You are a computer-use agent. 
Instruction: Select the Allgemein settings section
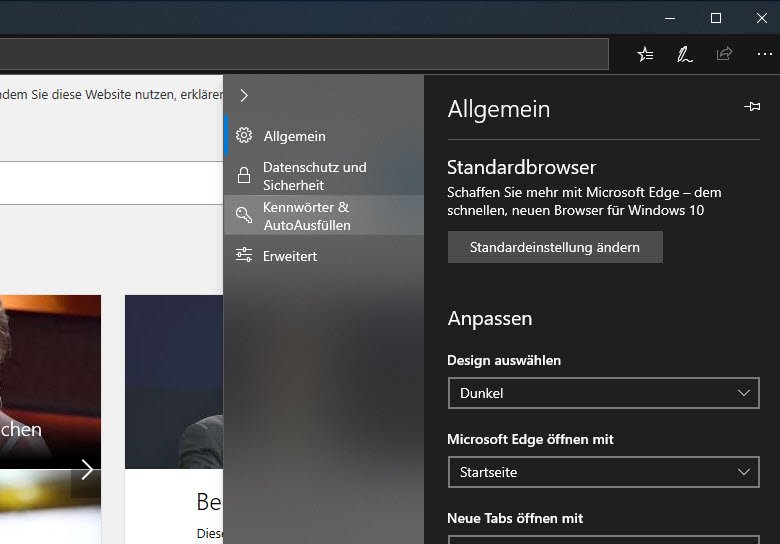coord(324,136)
